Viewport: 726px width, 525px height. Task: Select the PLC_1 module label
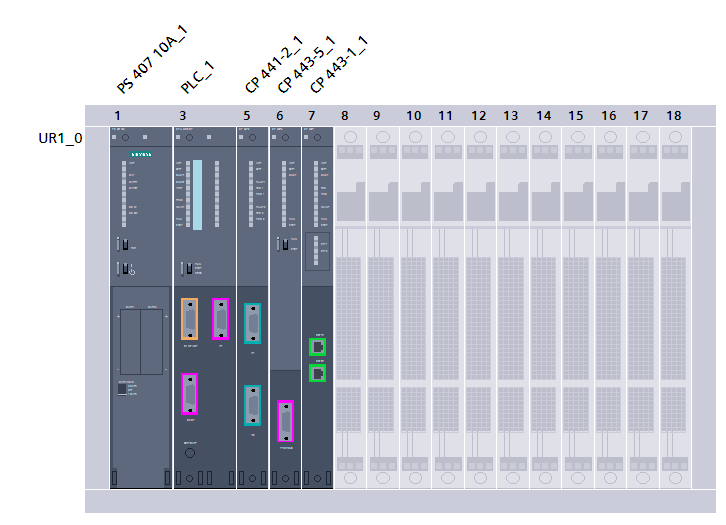point(197,77)
